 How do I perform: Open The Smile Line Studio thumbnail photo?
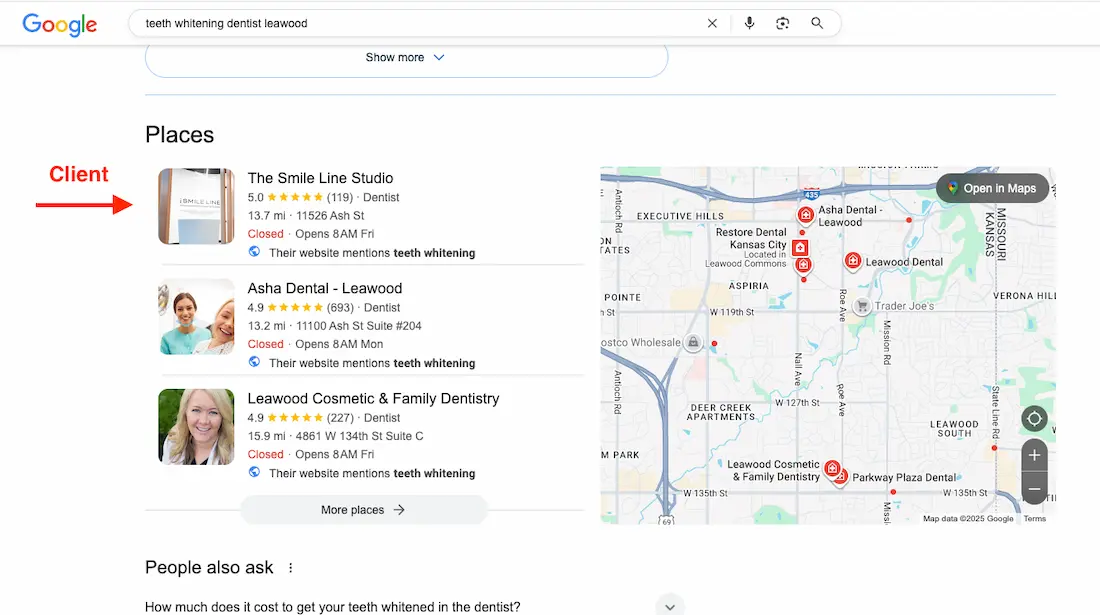(196, 206)
